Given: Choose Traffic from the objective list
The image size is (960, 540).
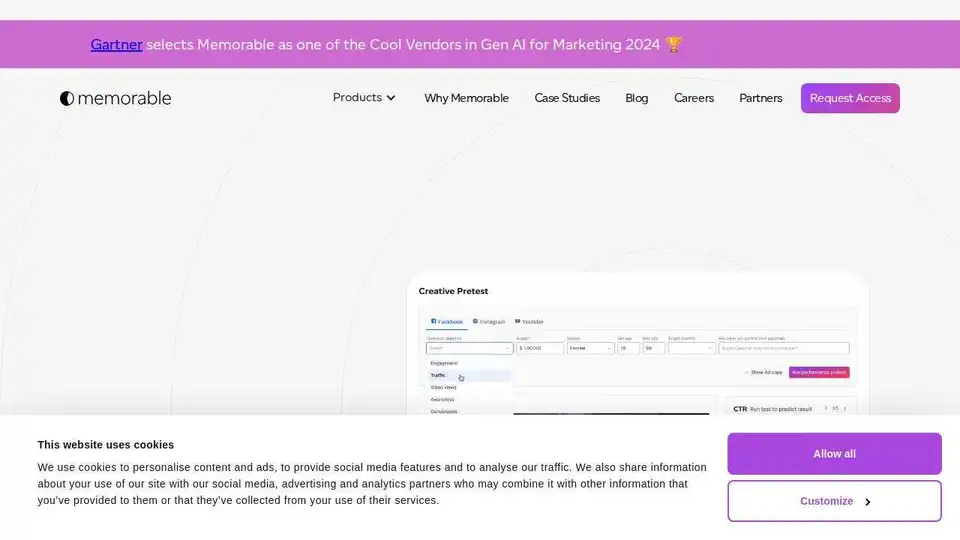Looking at the screenshot, I should pyautogui.click(x=468, y=375).
